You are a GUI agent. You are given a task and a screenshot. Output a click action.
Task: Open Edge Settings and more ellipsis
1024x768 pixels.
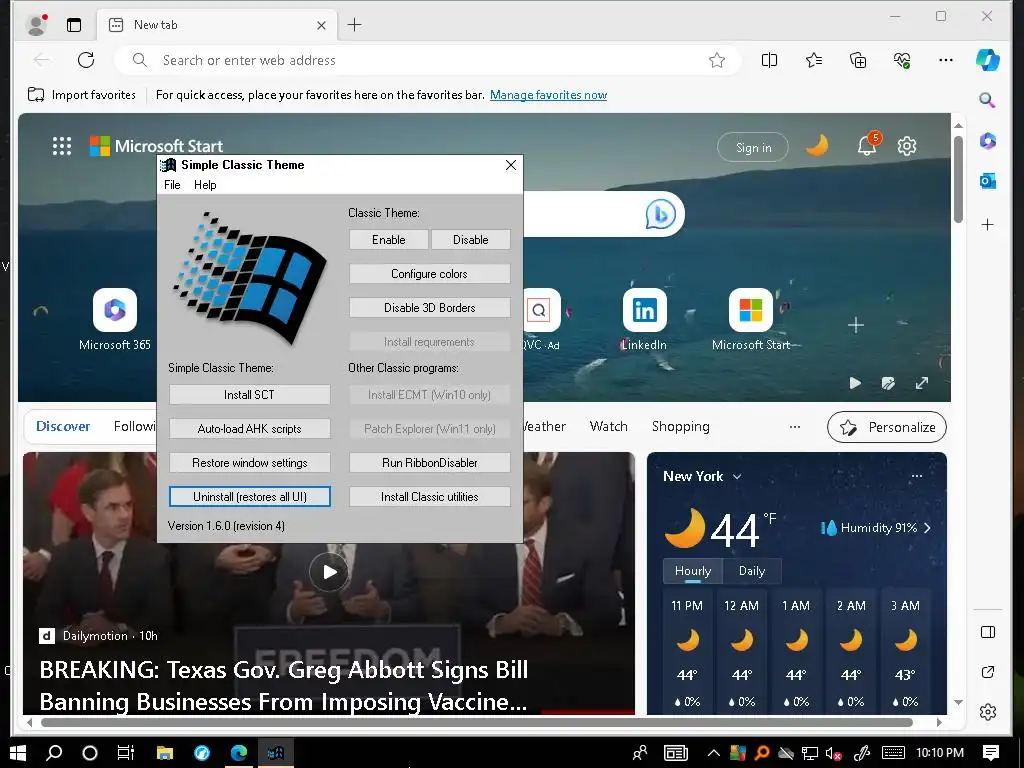coord(946,60)
